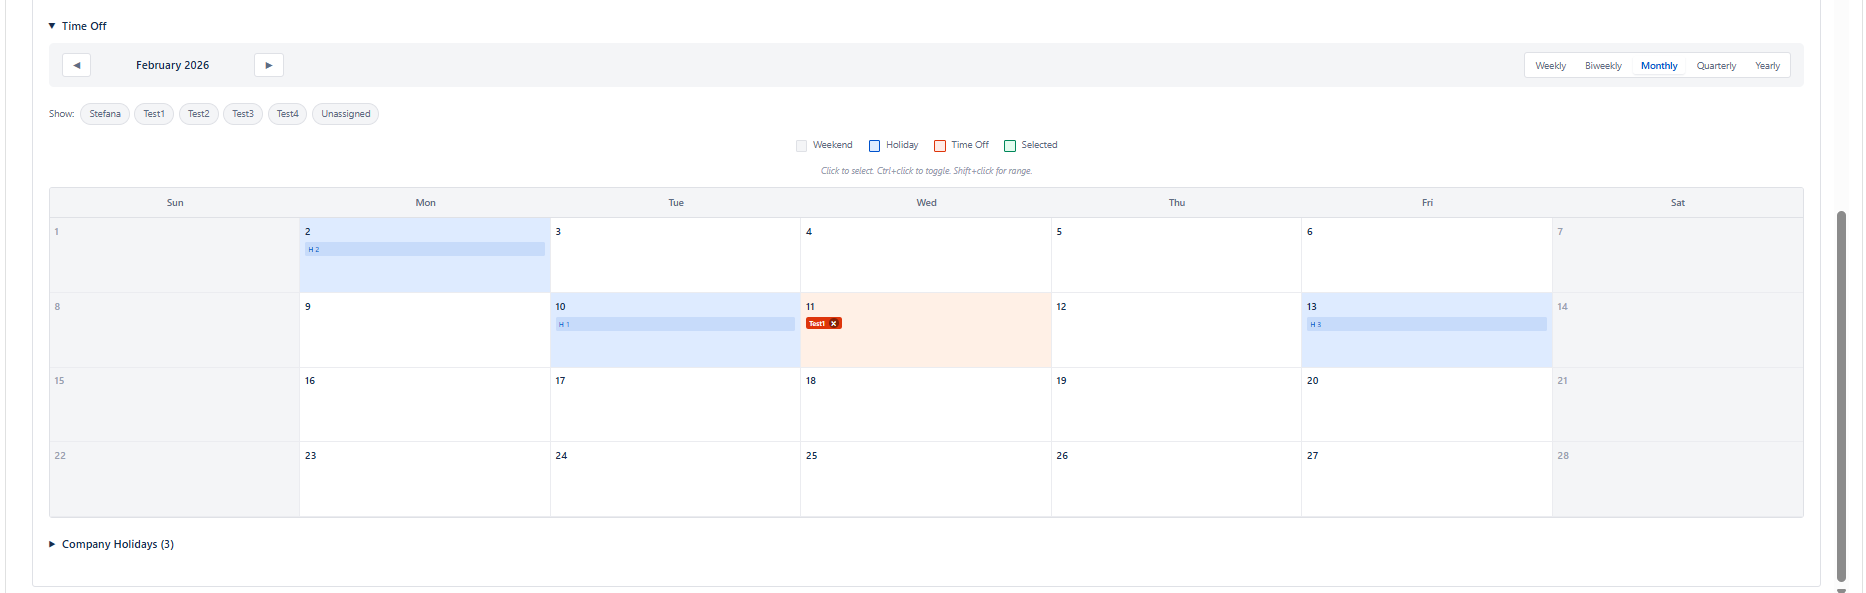Switch to Yearly view
The image size is (1866, 593).
(1767, 66)
